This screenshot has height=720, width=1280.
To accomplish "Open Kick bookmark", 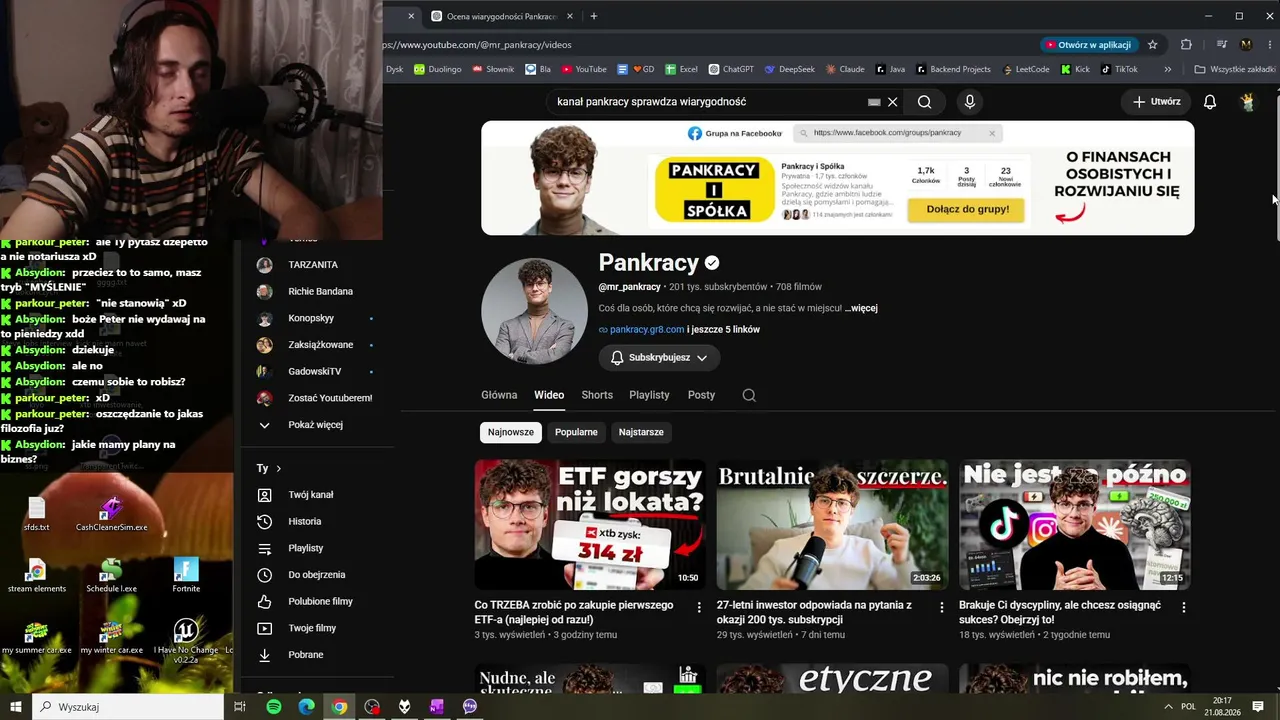I will click(x=1075, y=70).
